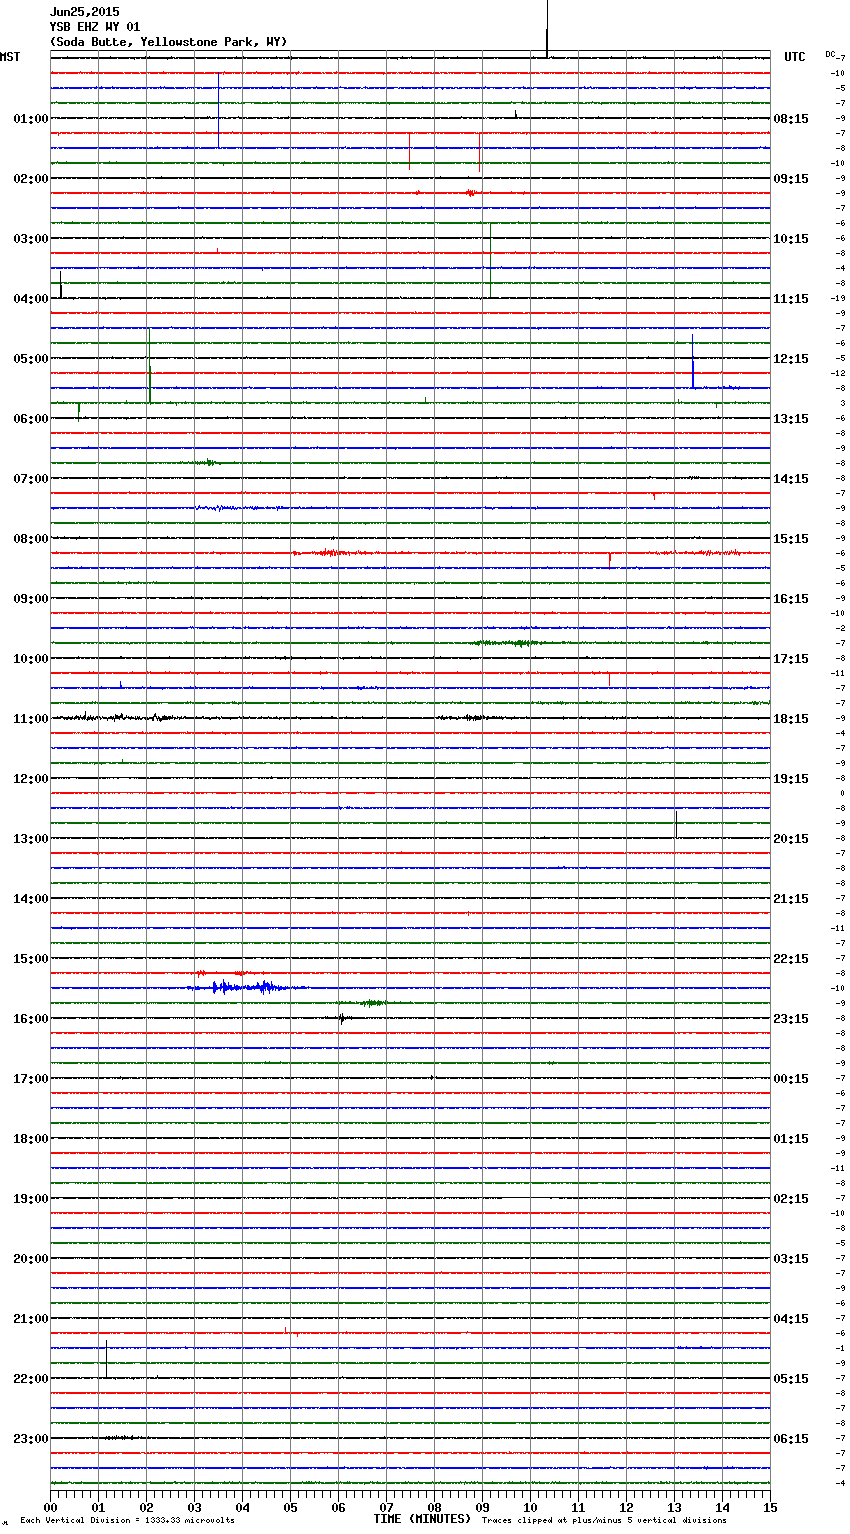Select the 19:00 MST hour label

click(x=31, y=1199)
